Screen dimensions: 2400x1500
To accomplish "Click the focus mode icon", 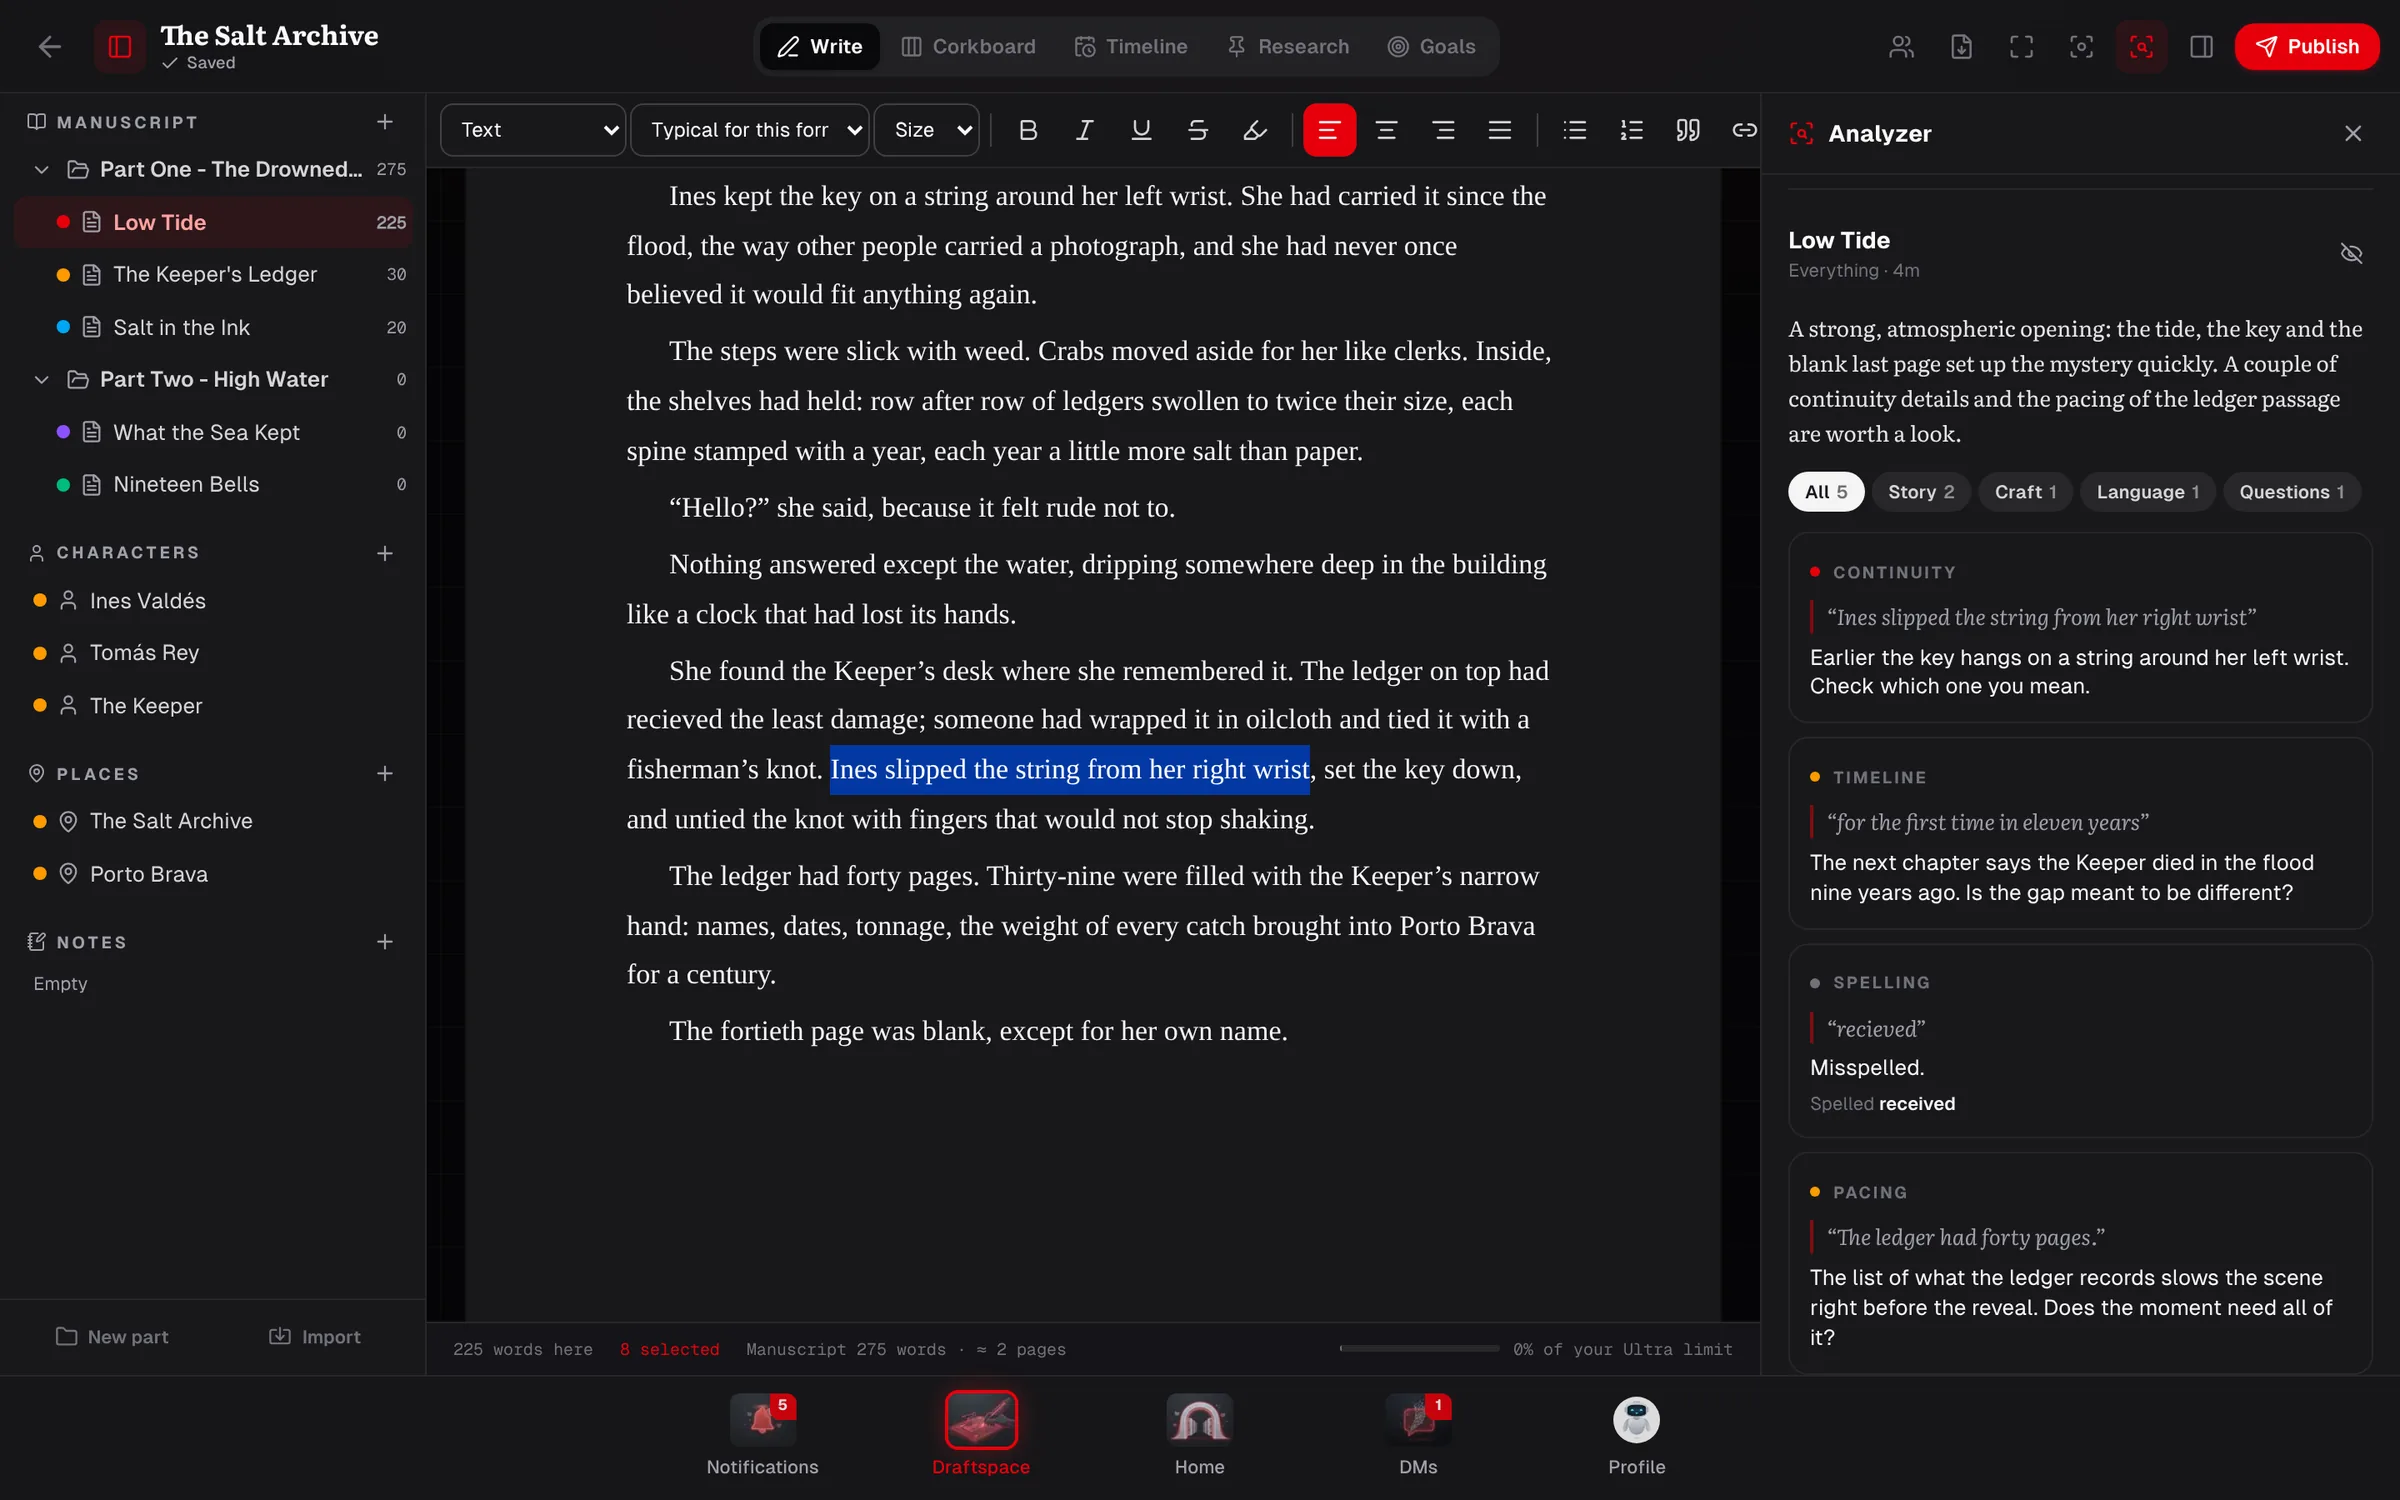I will (2081, 47).
